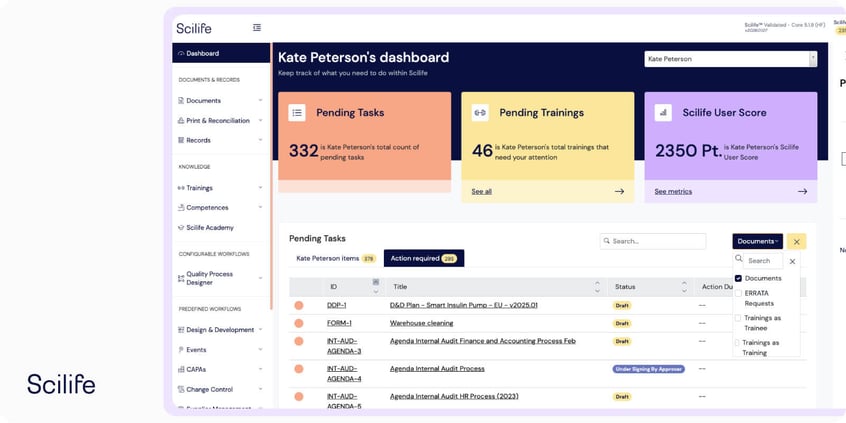Open the Kate Peterson user selector dropdown
This screenshot has height=423, width=846.
tap(731, 59)
